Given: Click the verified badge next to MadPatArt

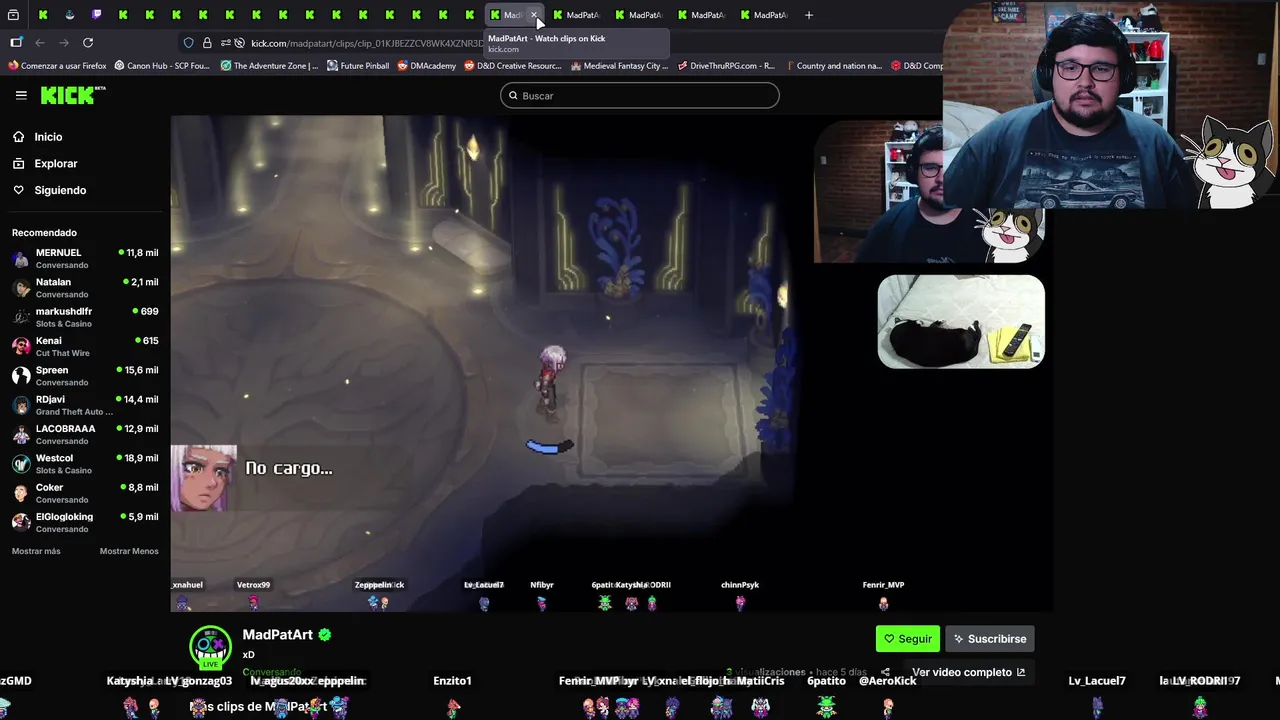Looking at the screenshot, I should tap(325, 635).
